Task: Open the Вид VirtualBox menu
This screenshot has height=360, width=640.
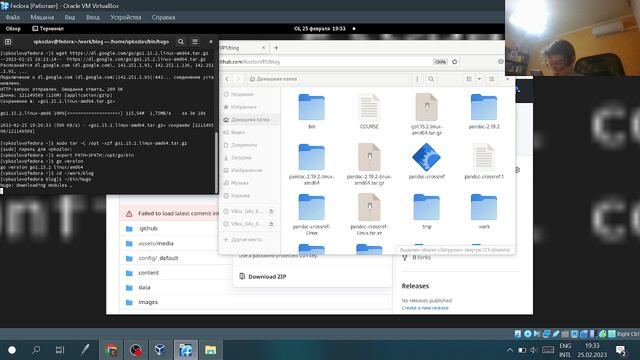Action: coord(70,18)
